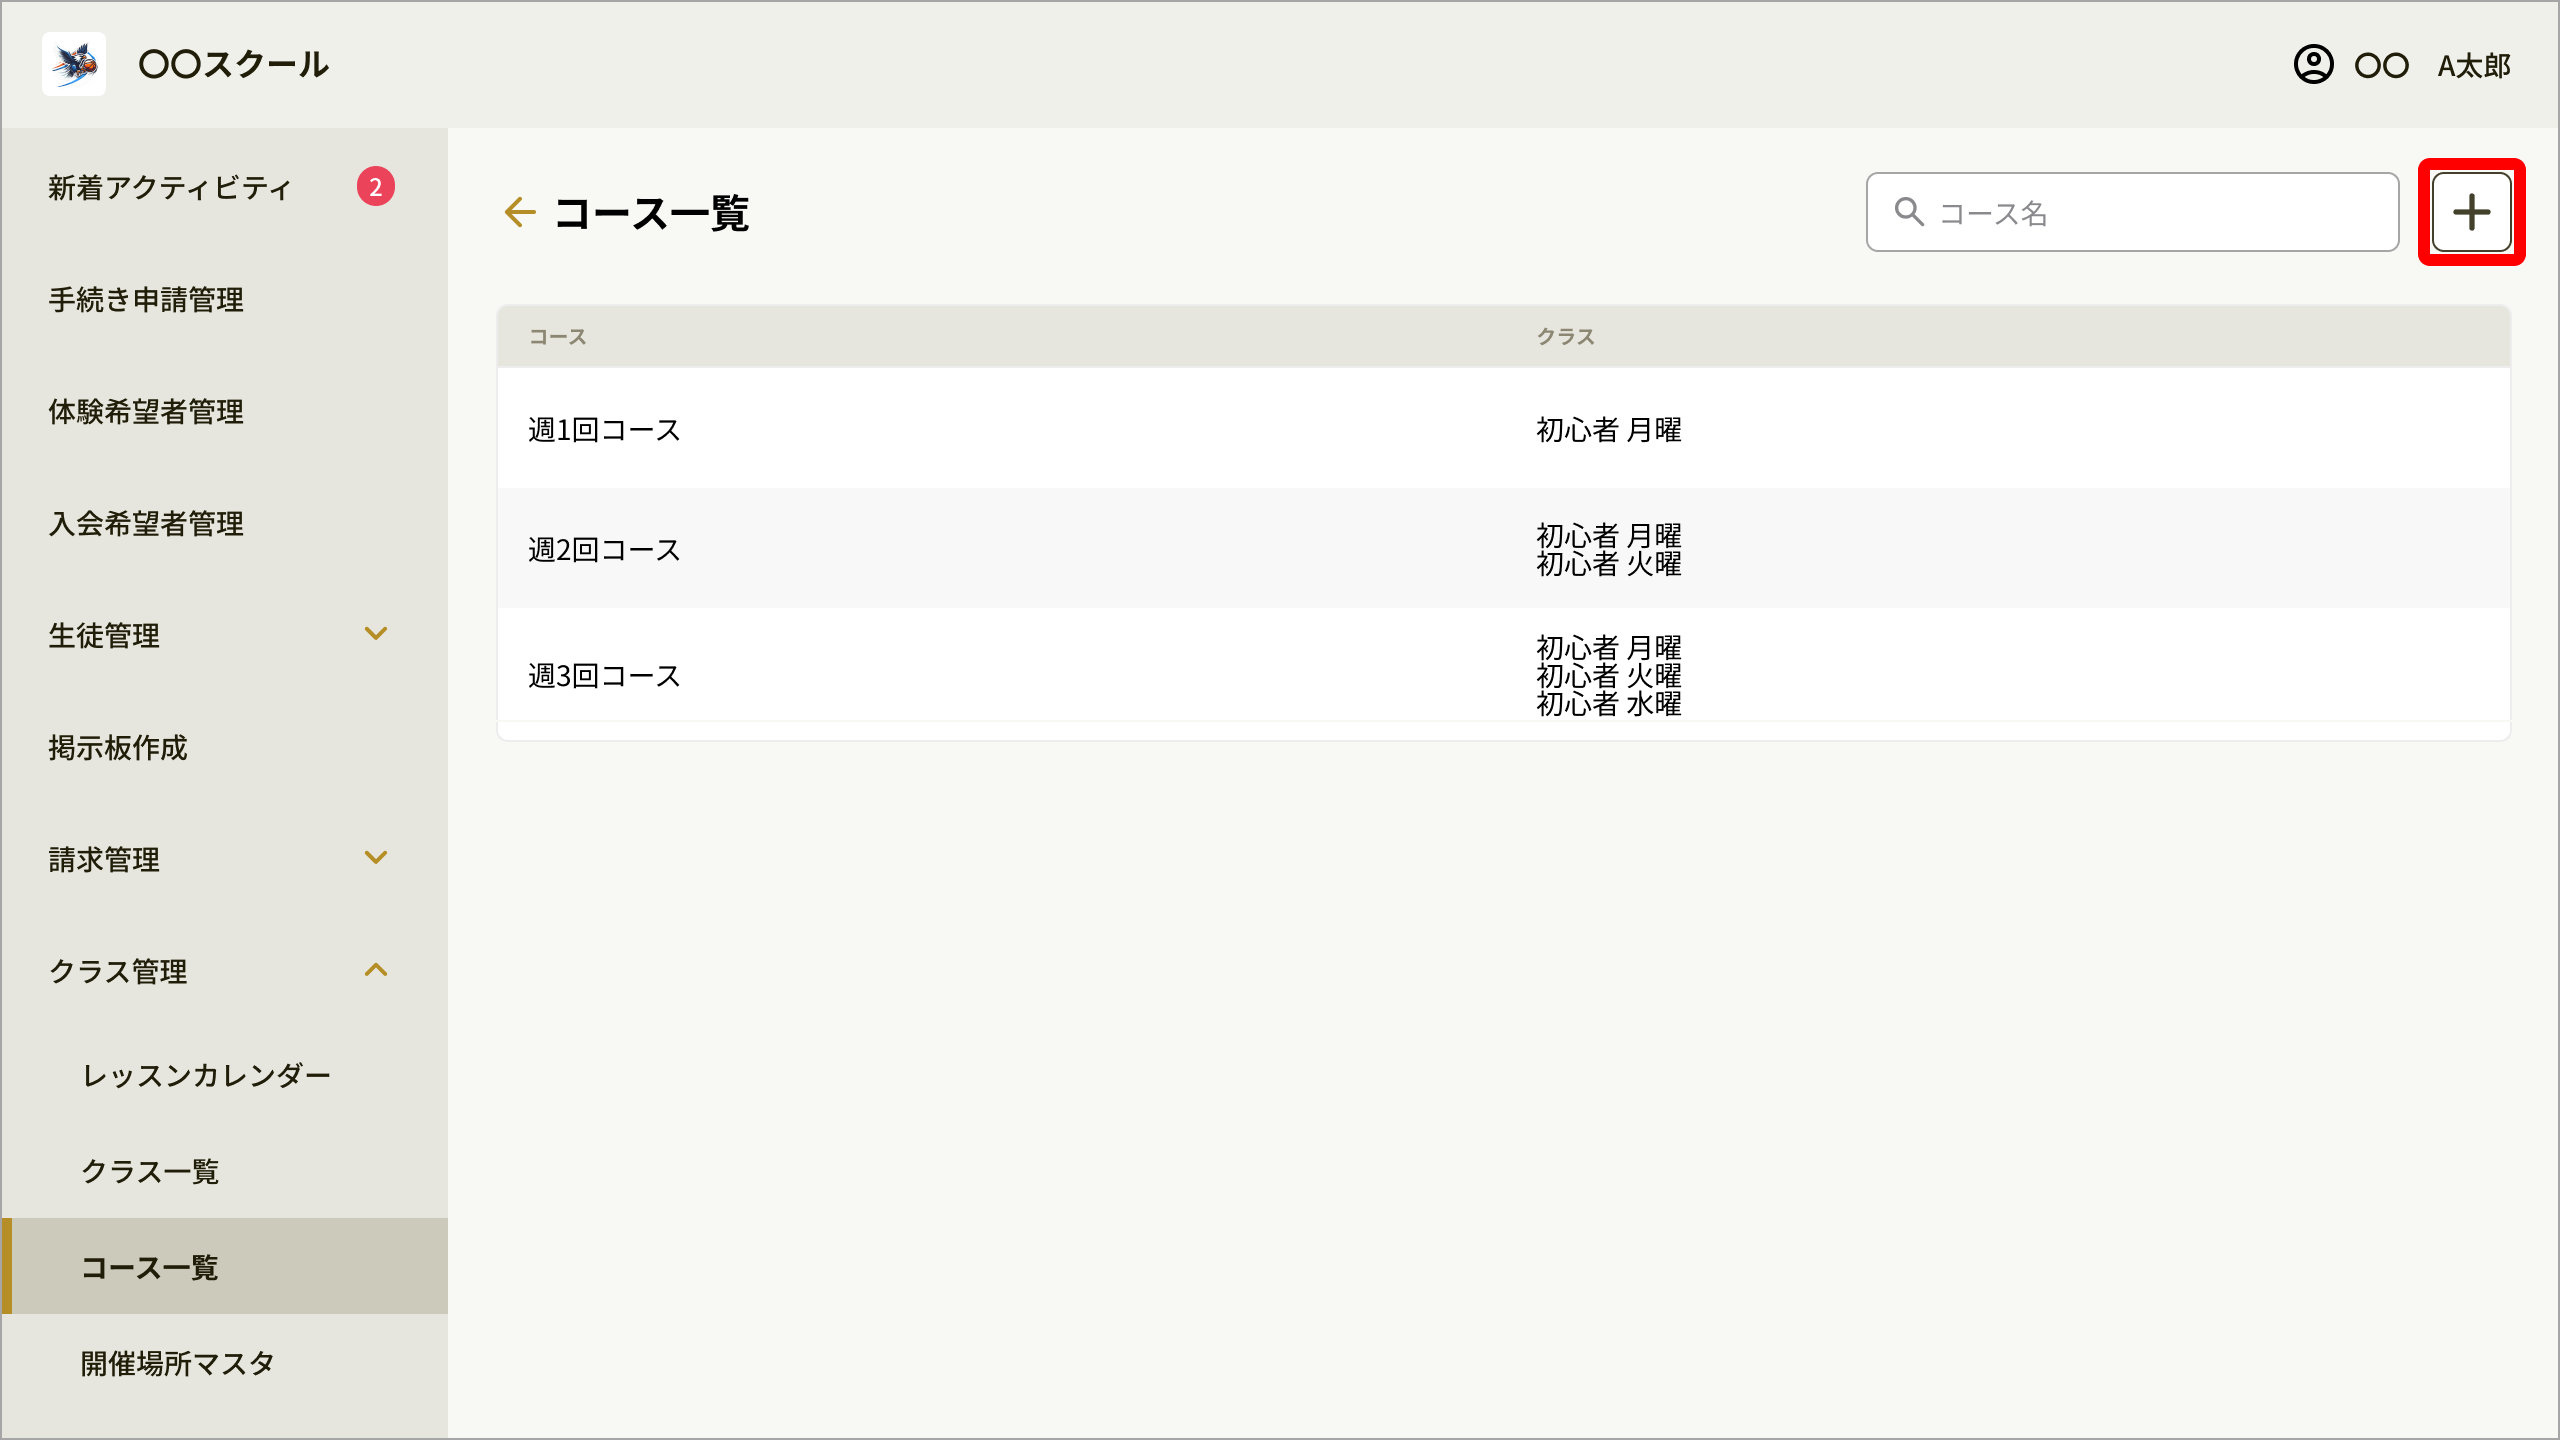Click 初心者 水曜 in 週3回コース row
This screenshot has width=2560, height=1440.
(1608, 704)
